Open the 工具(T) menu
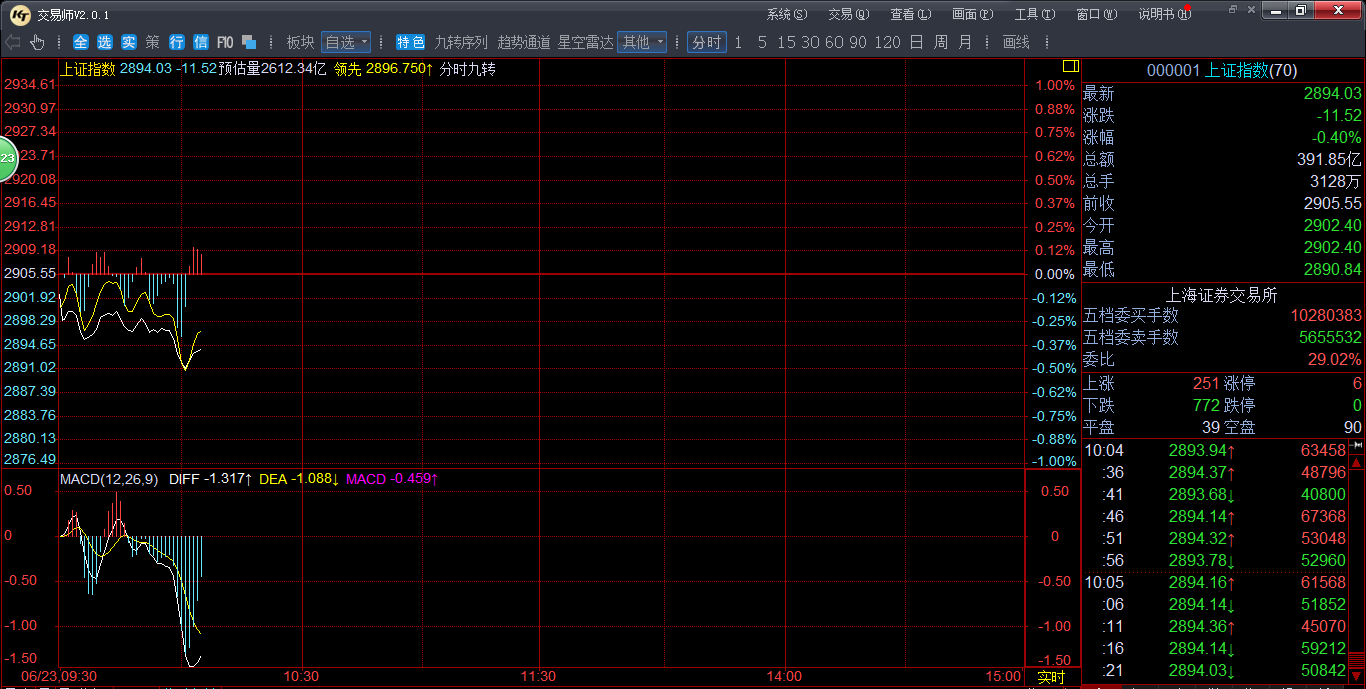The width and height of the screenshot is (1366, 689). (x=1033, y=14)
